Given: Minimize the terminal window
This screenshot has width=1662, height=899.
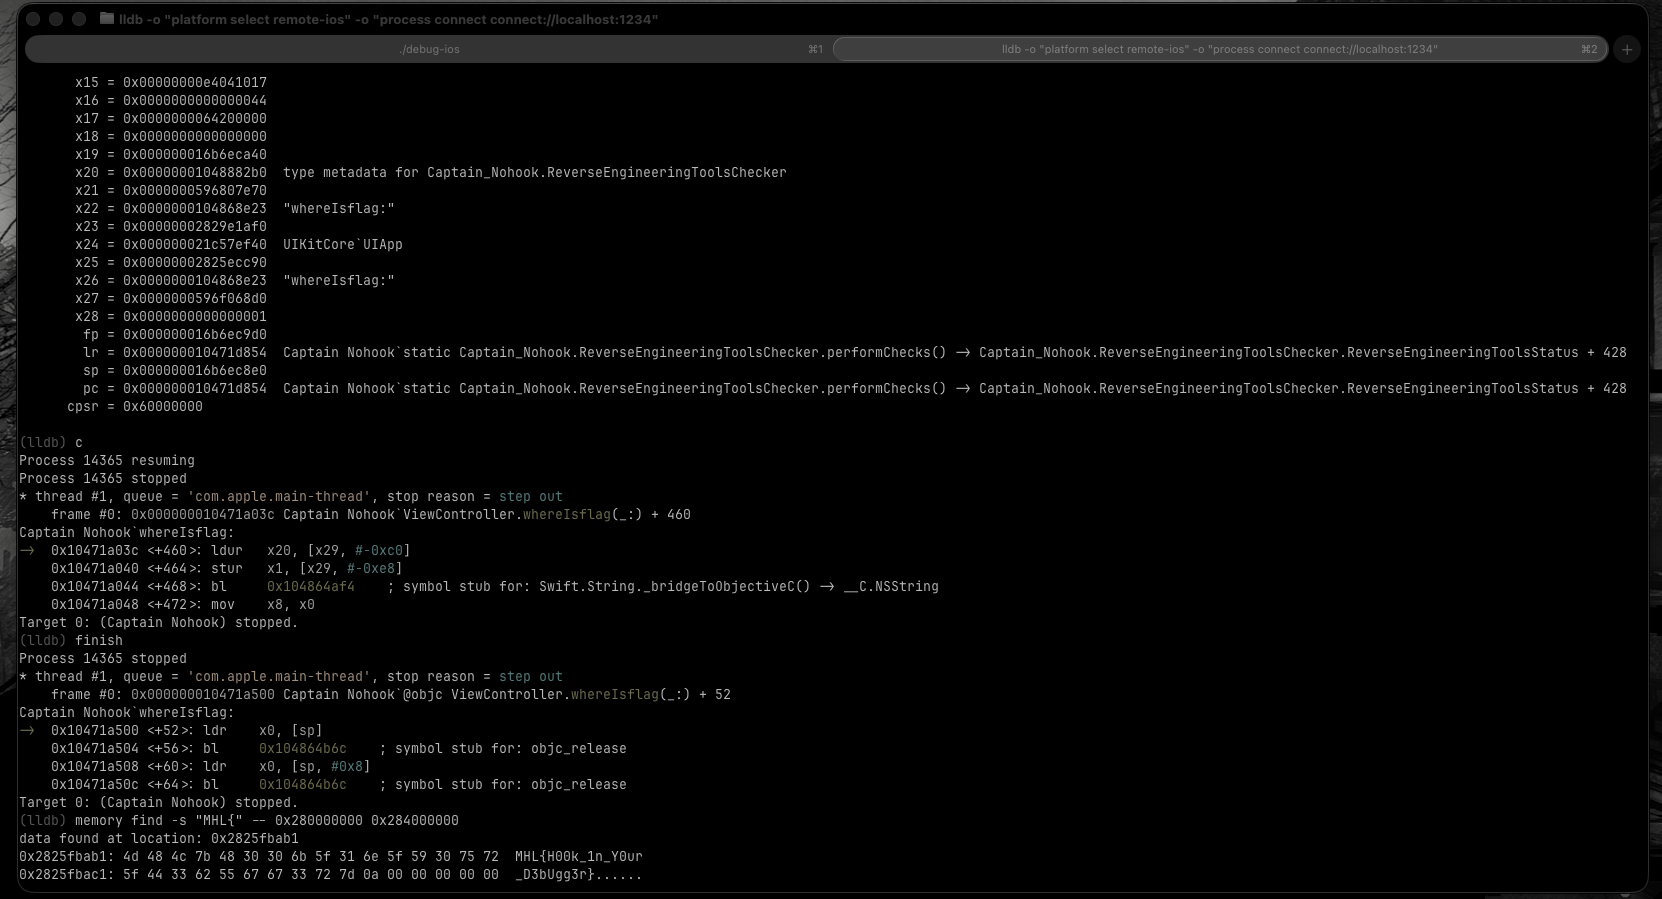Looking at the screenshot, I should tap(56, 19).
